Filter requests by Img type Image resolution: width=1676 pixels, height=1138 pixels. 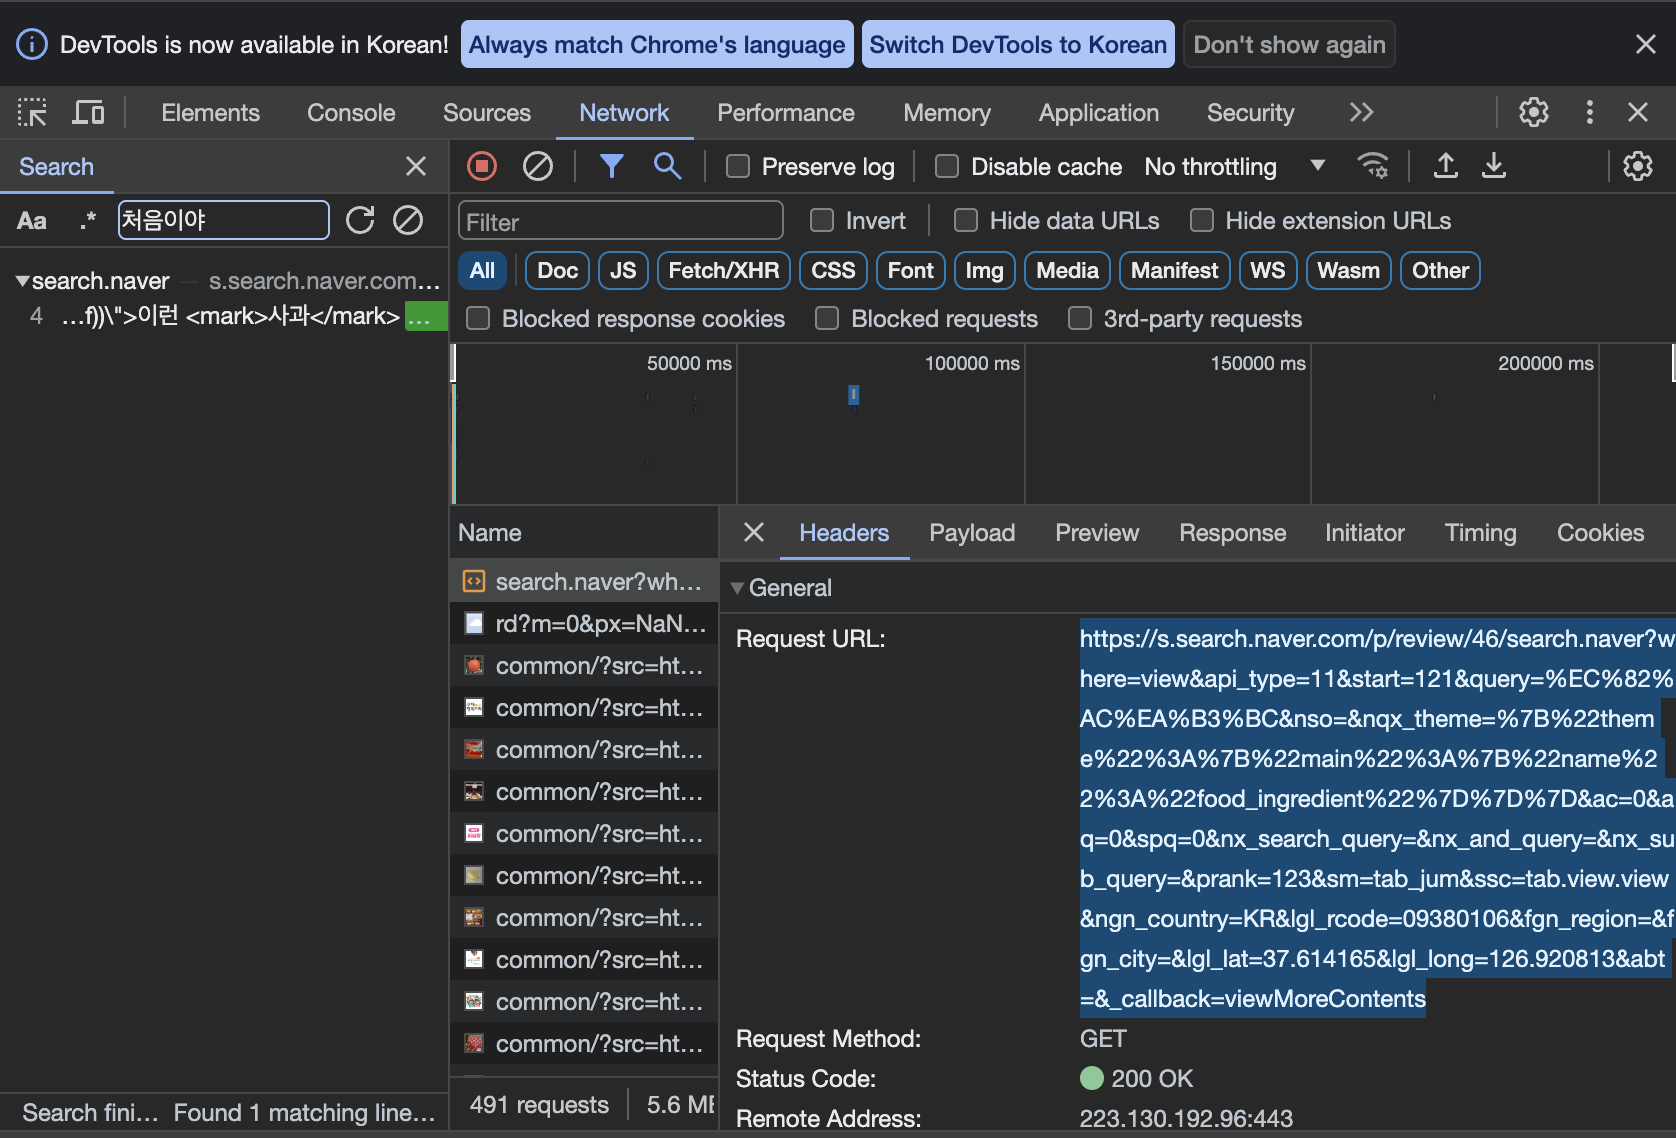point(984,270)
